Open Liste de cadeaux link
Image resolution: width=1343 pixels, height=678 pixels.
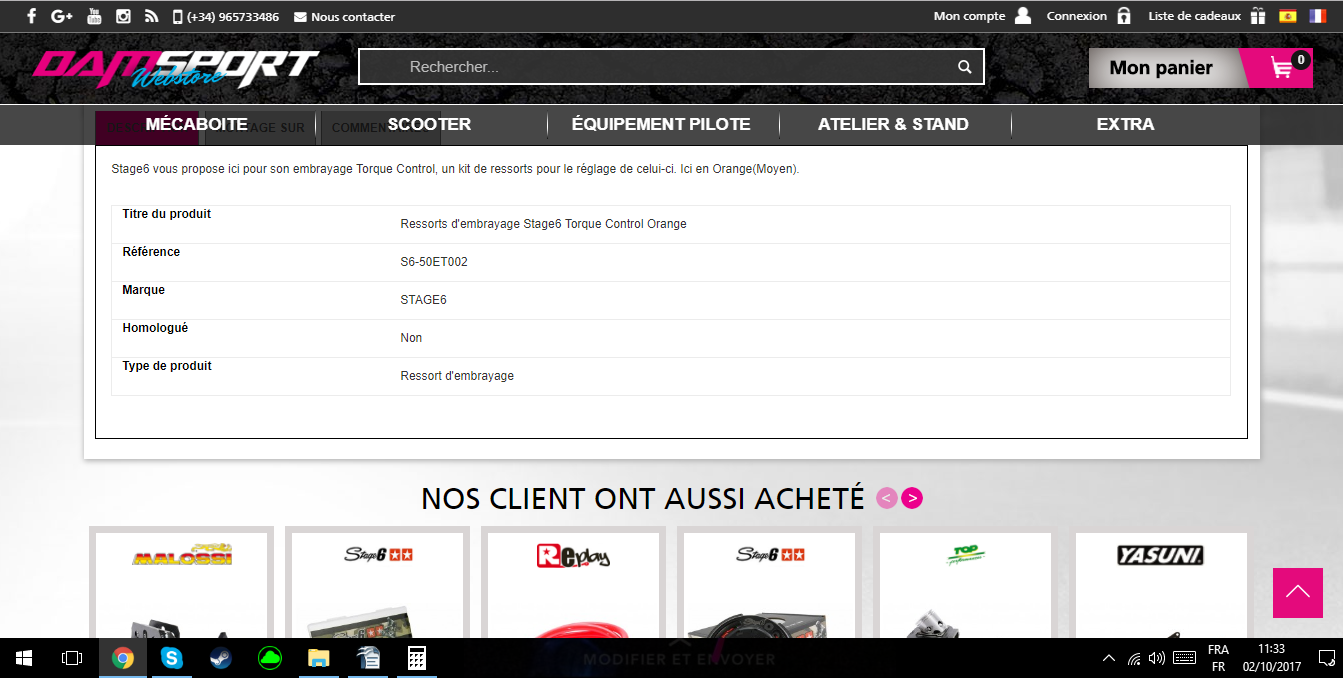[1194, 16]
